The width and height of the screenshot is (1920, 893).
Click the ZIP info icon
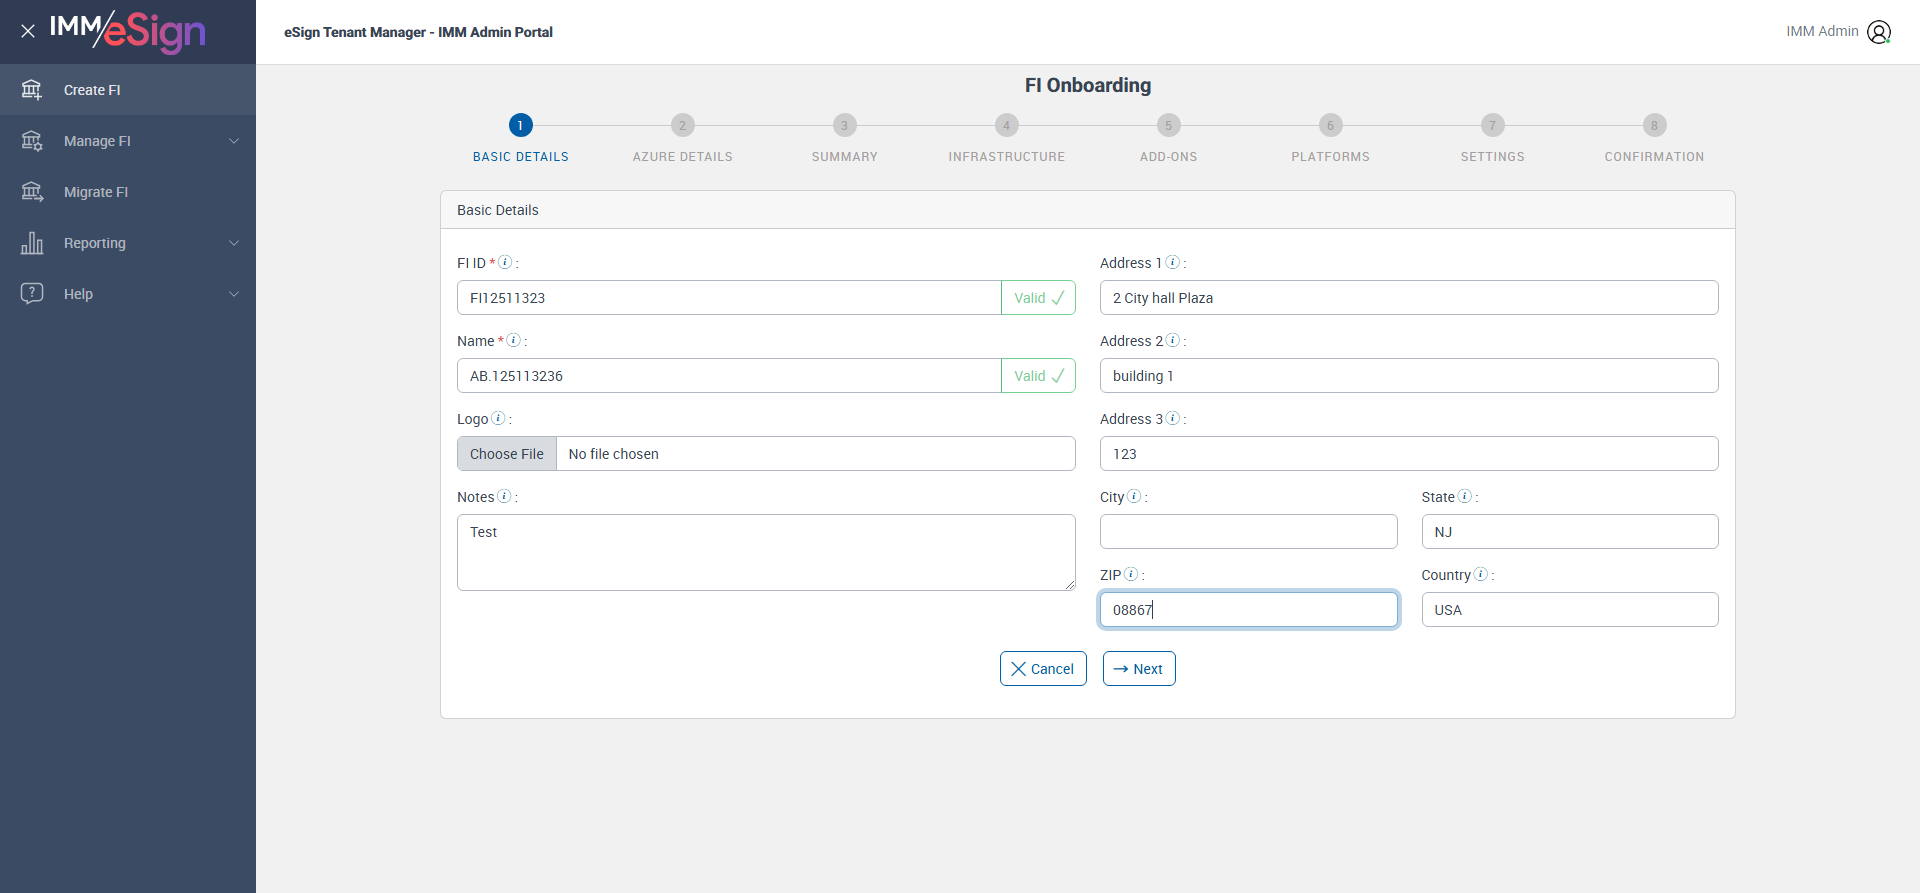point(1131,574)
